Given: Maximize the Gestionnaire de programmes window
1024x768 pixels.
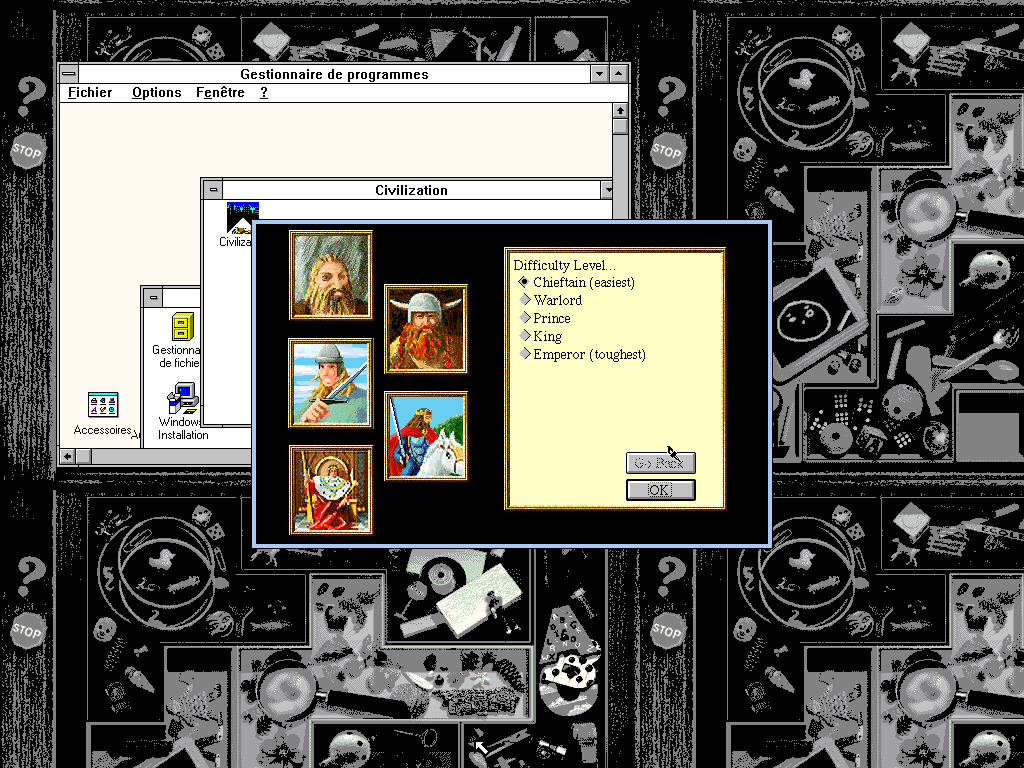Looking at the screenshot, I should pos(618,74).
